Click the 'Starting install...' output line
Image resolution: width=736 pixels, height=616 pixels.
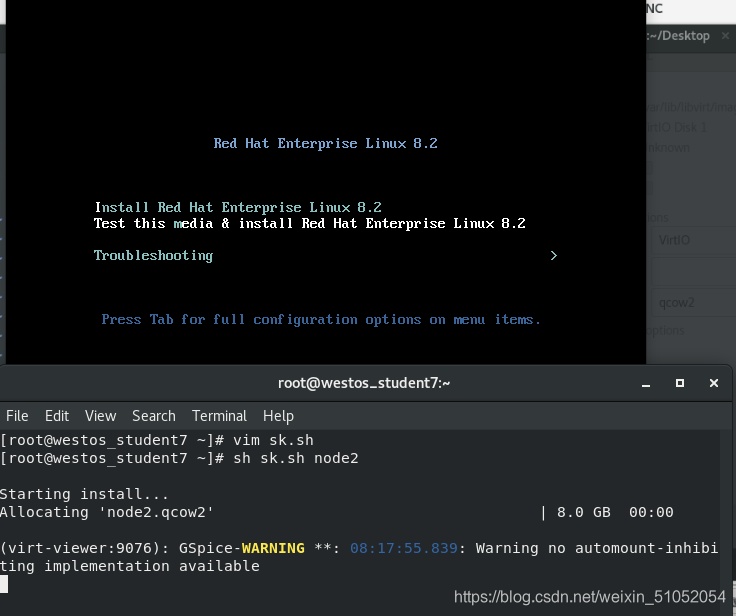pyautogui.click(x=84, y=494)
